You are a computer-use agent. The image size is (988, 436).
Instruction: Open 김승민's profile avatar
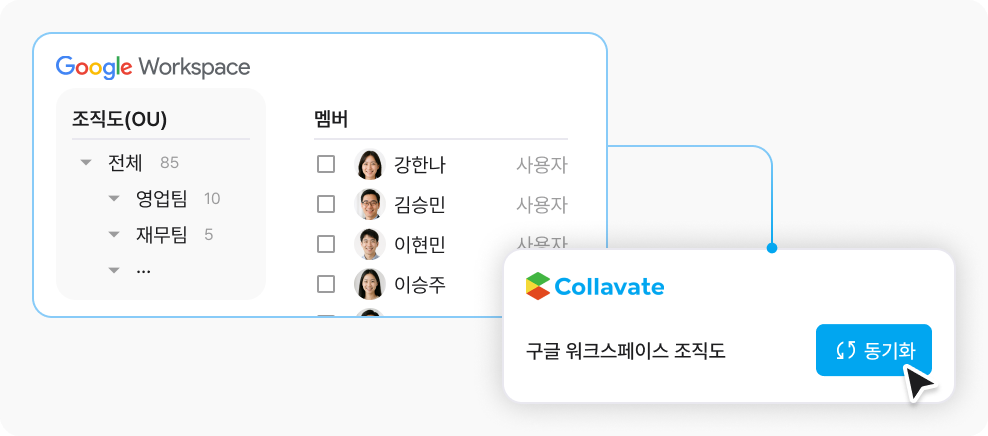(x=370, y=204)
